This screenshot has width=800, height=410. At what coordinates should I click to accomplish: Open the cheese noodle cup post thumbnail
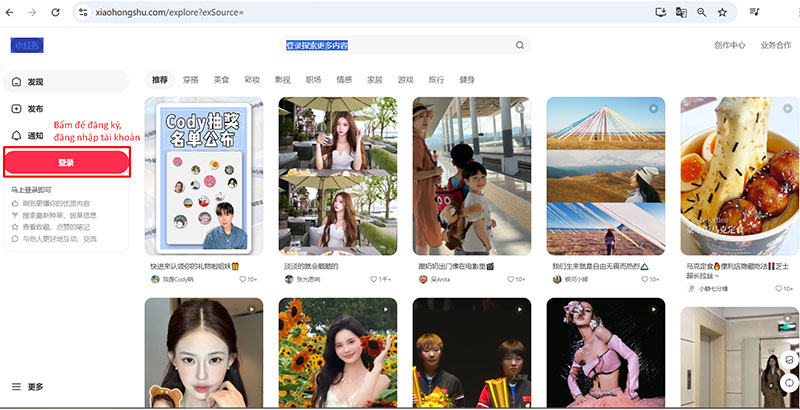pyautogui.click(x=740, y=176)
